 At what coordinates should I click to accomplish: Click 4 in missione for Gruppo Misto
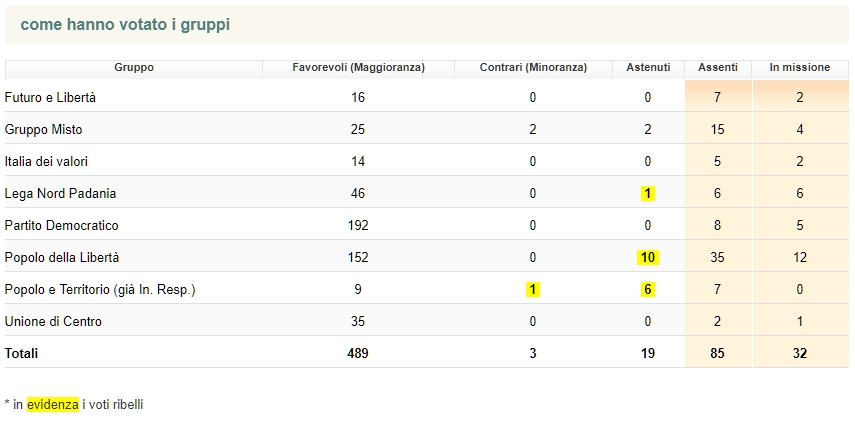(800, 130)
